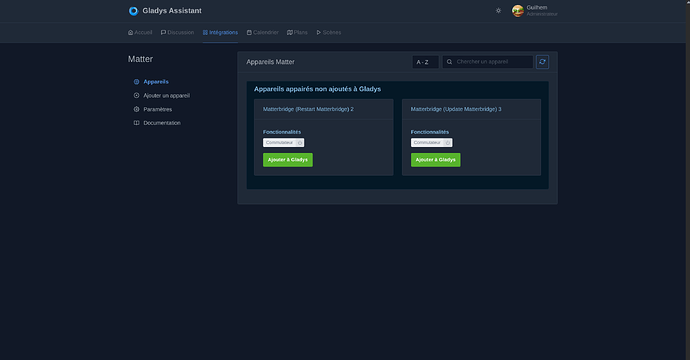Image resolution: width=690 pixels, height=360 pixels.
Task: Select the Intégrations tab
Action: click(220, 33)
